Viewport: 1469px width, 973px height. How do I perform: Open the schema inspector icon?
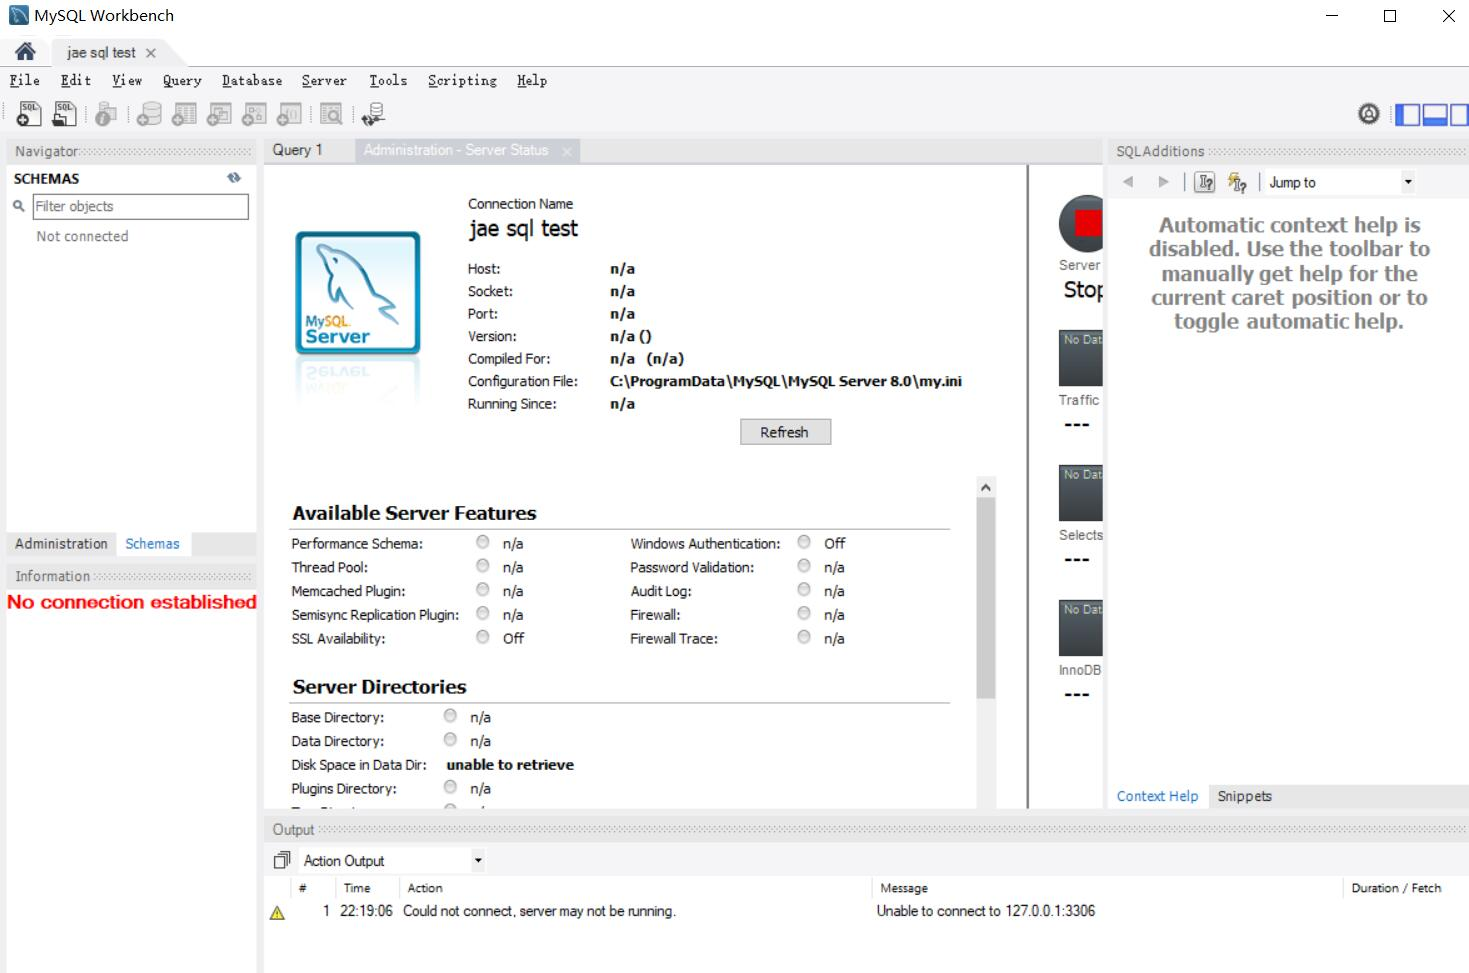106,114
